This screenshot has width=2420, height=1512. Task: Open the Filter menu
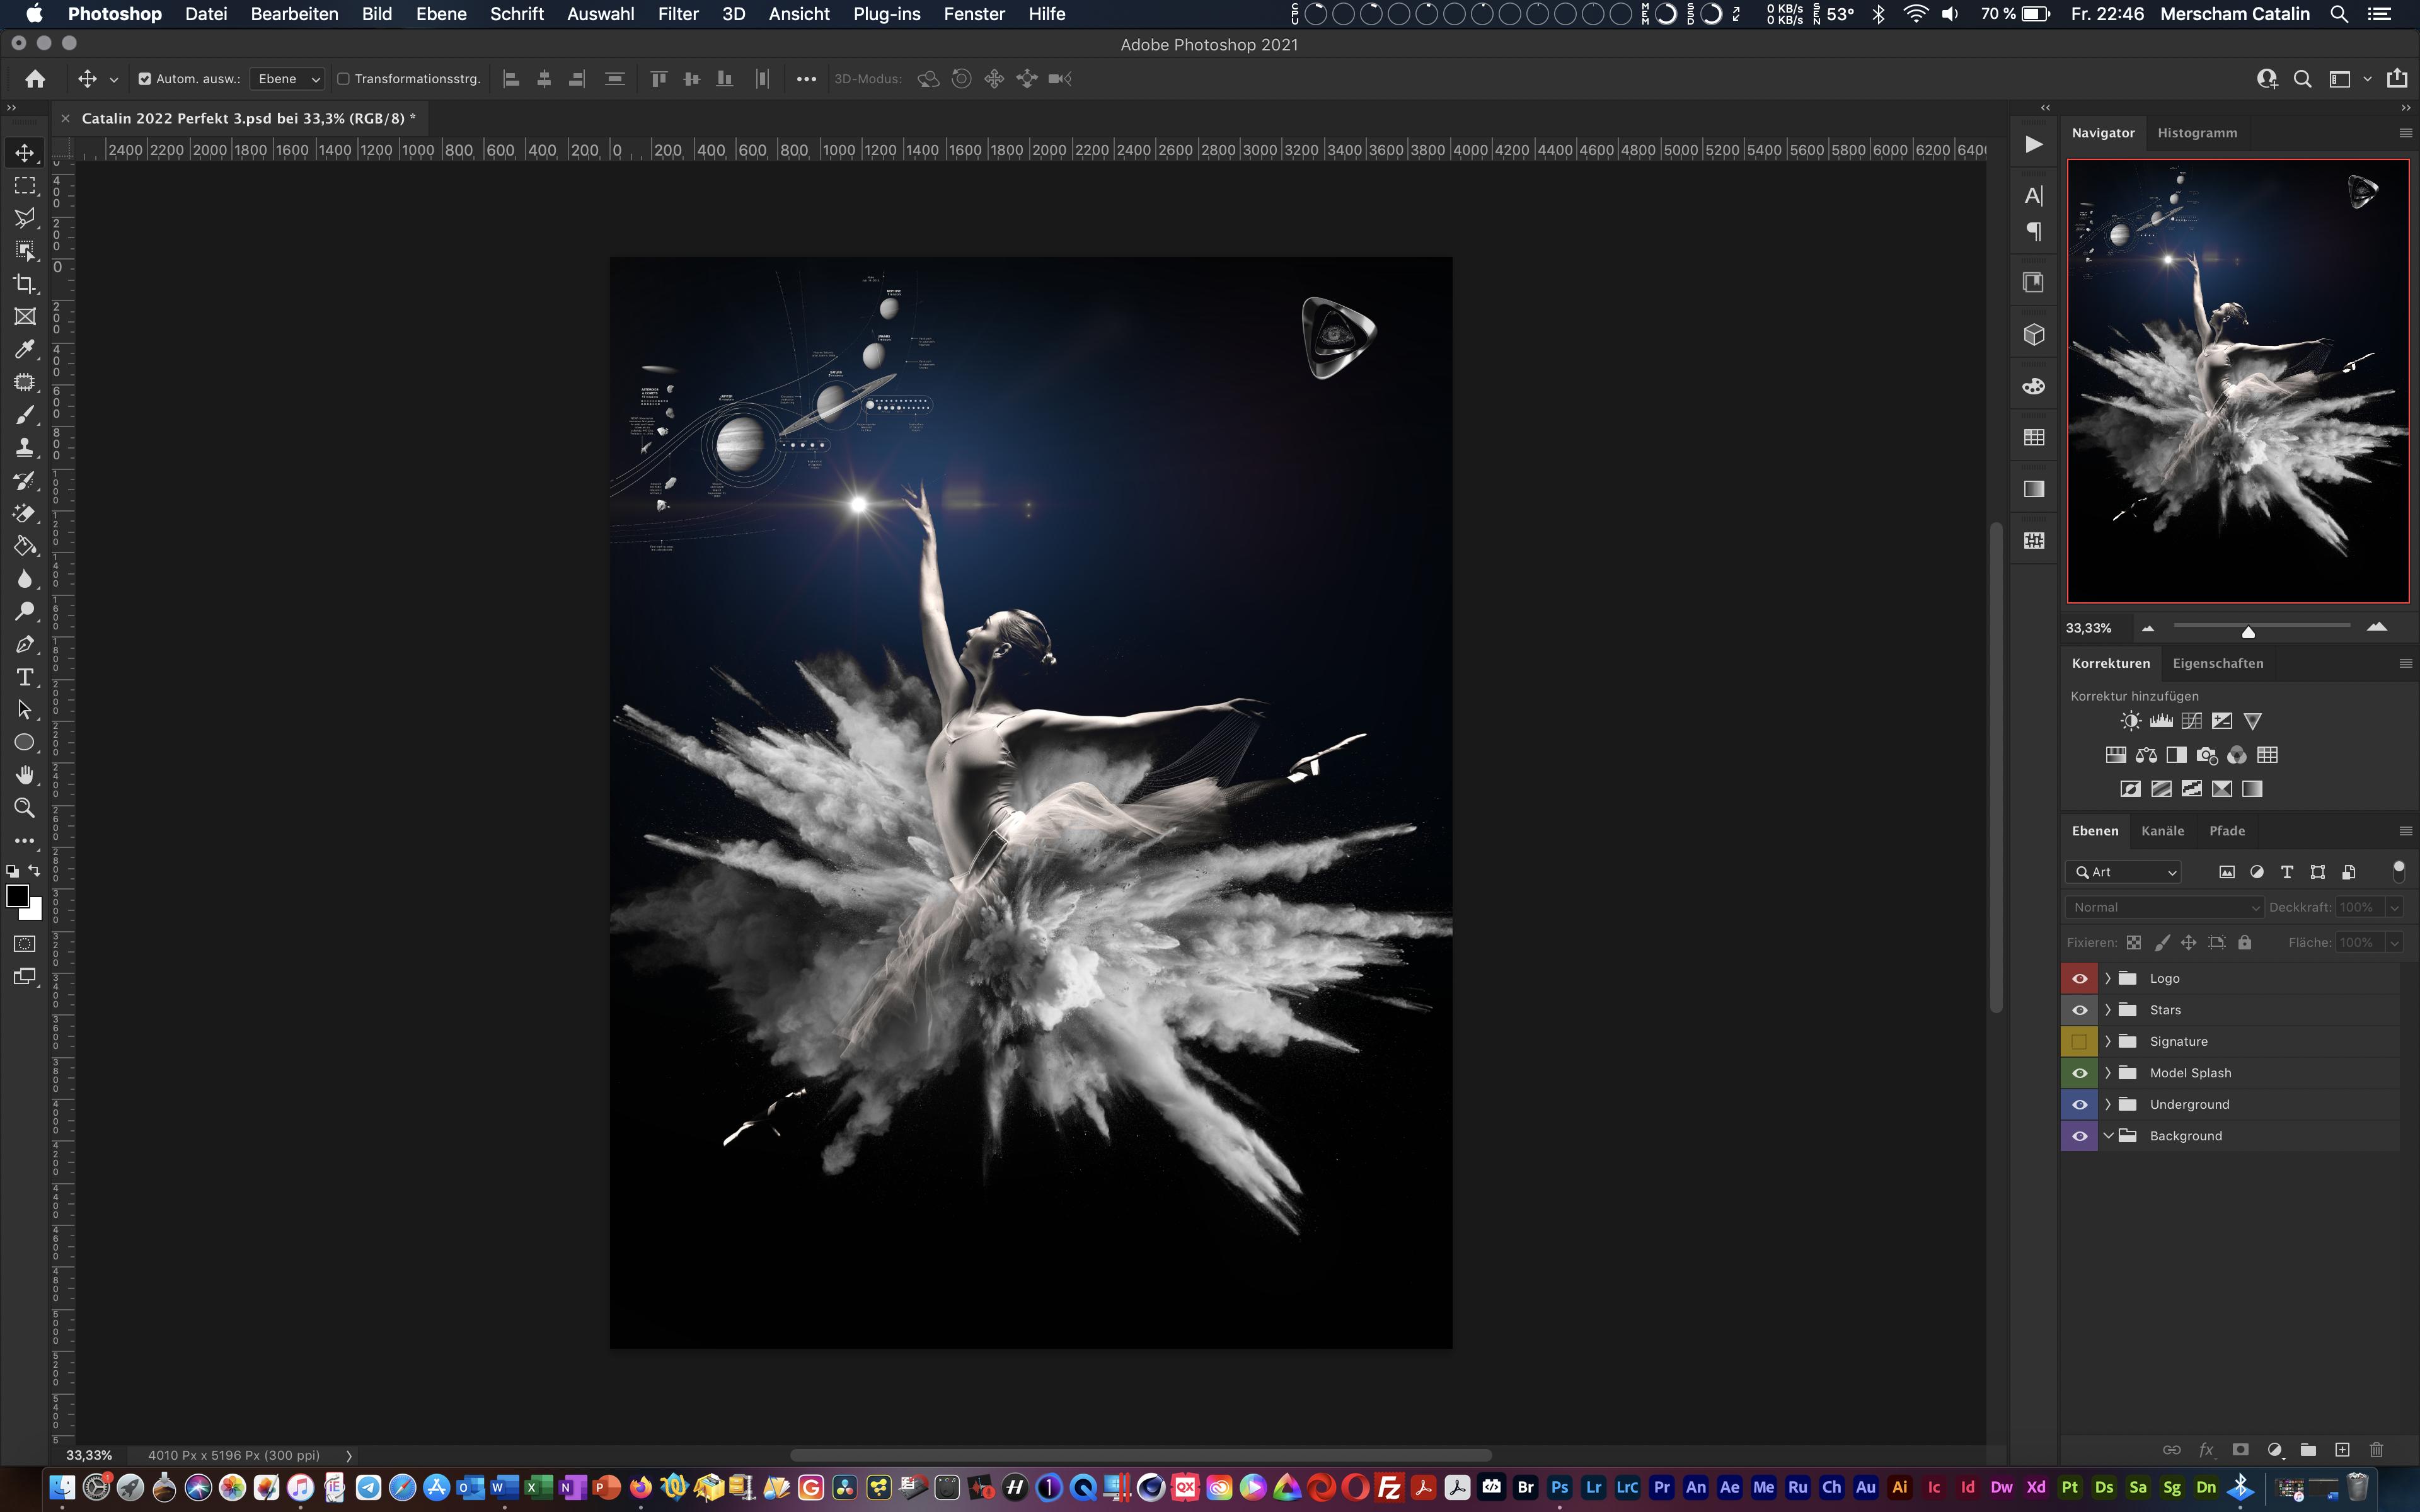pos(677,14)
